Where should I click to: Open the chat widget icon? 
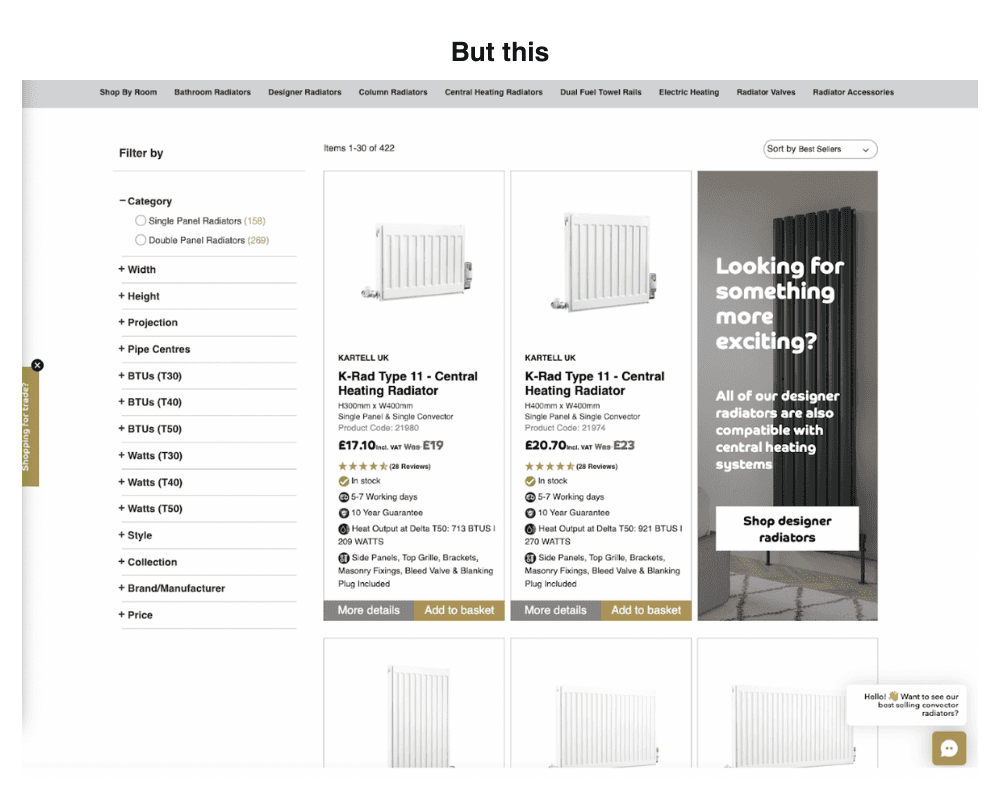pos(948,748)
